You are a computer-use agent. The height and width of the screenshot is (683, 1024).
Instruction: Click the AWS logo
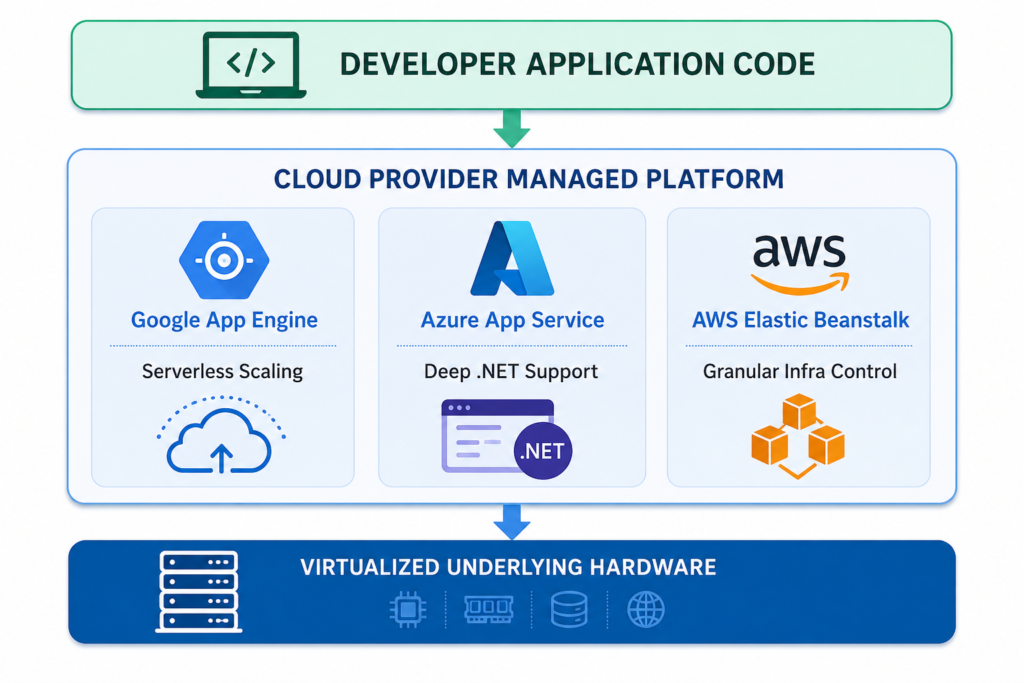pos(800,264)
